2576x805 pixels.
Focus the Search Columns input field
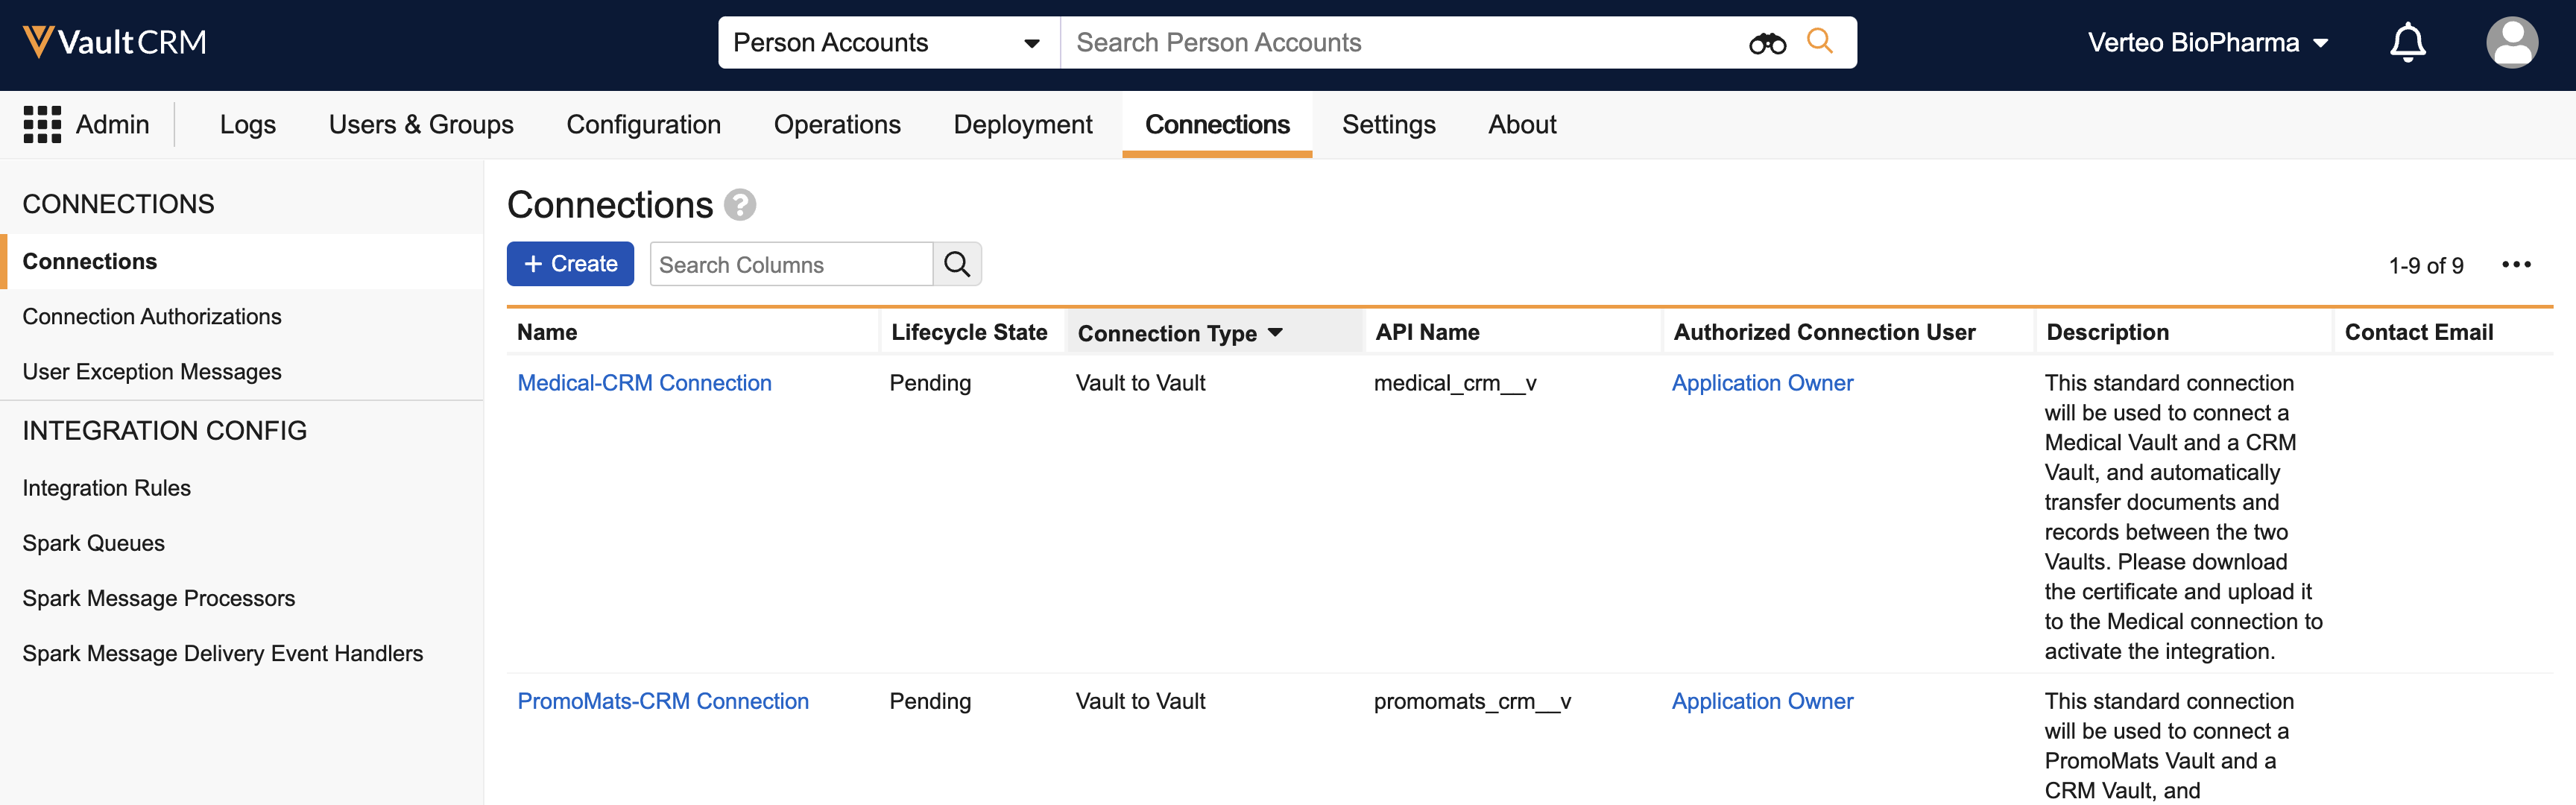790,265
